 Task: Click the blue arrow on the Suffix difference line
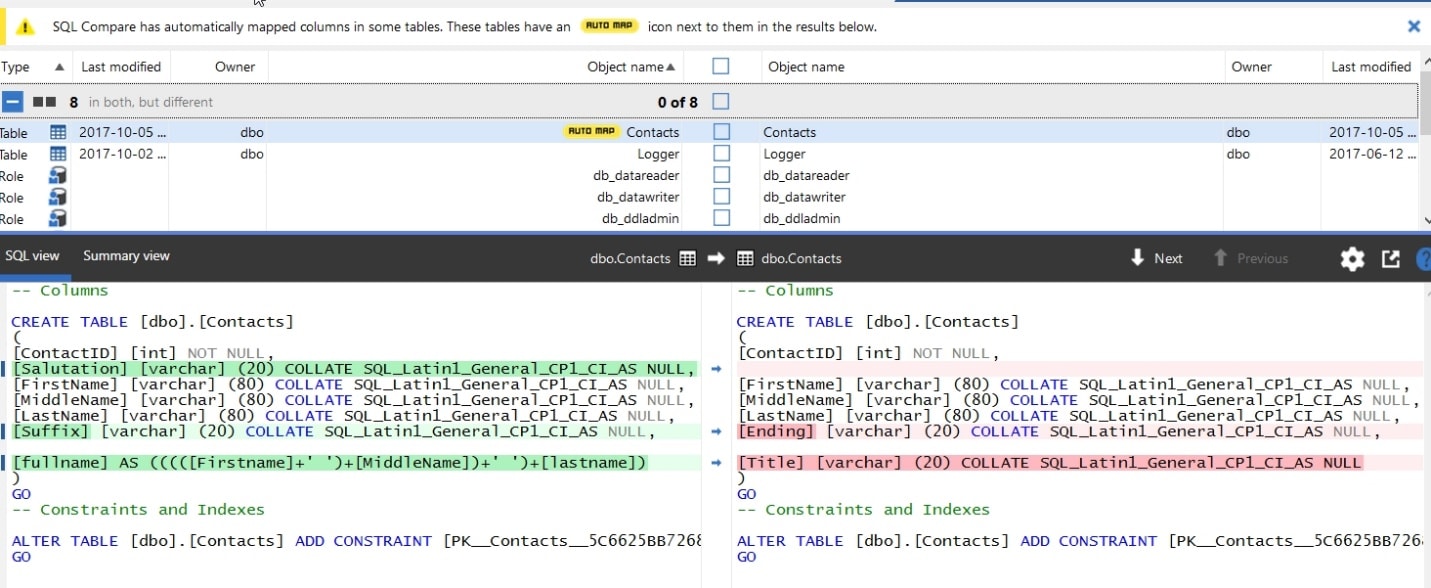tap(716, 432)
